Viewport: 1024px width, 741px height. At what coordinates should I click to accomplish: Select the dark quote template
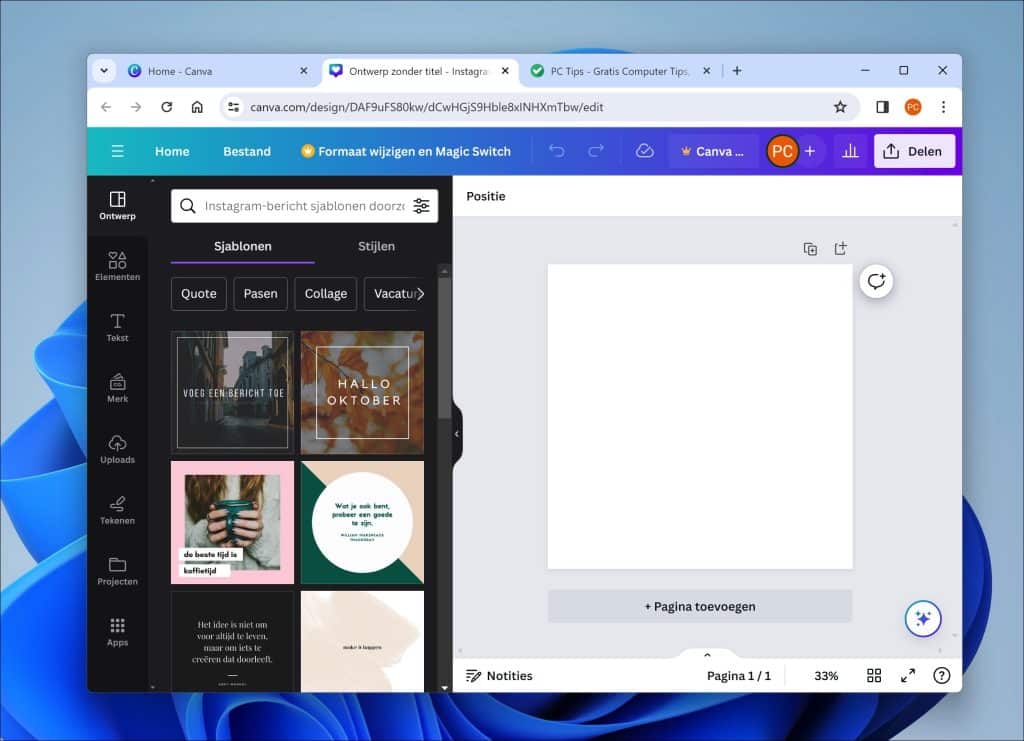(x=232, y=641)
